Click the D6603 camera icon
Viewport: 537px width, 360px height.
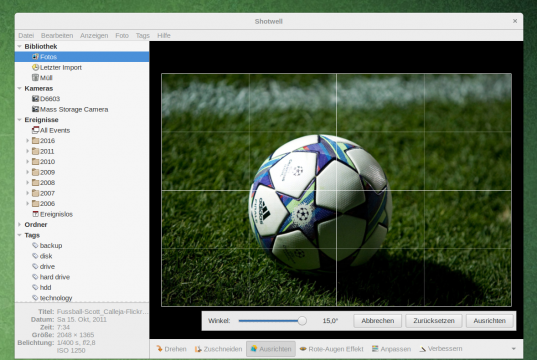tap(35, 99)
